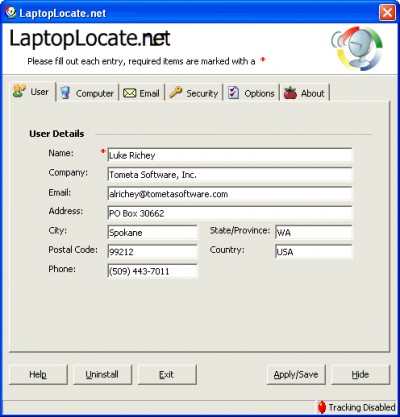Click the State/Province field showing WA

point(314,233)
